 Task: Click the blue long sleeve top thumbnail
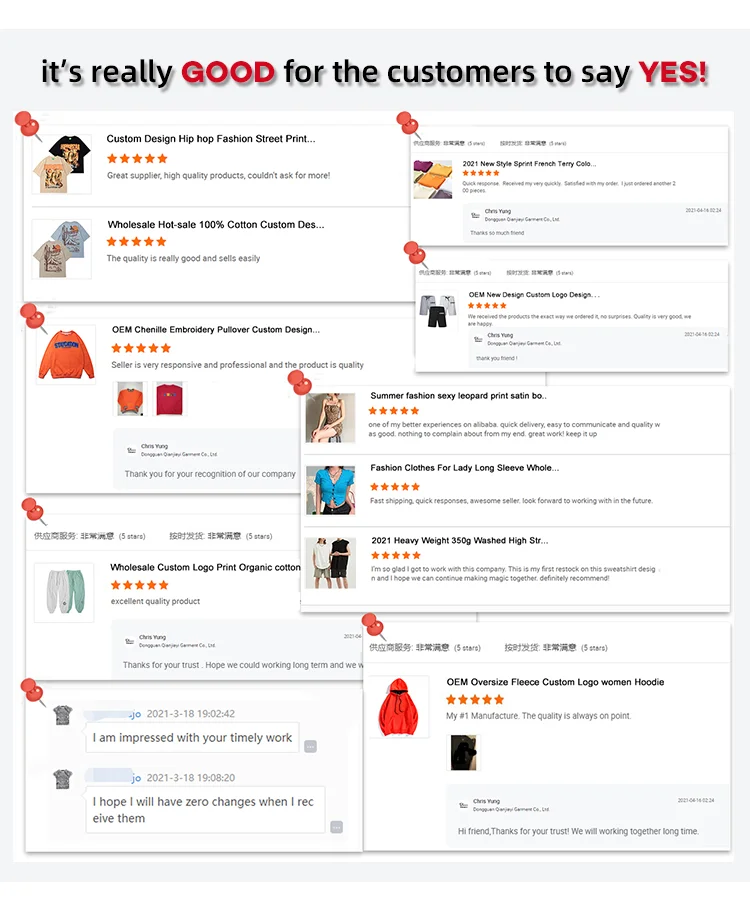(330, 490)
